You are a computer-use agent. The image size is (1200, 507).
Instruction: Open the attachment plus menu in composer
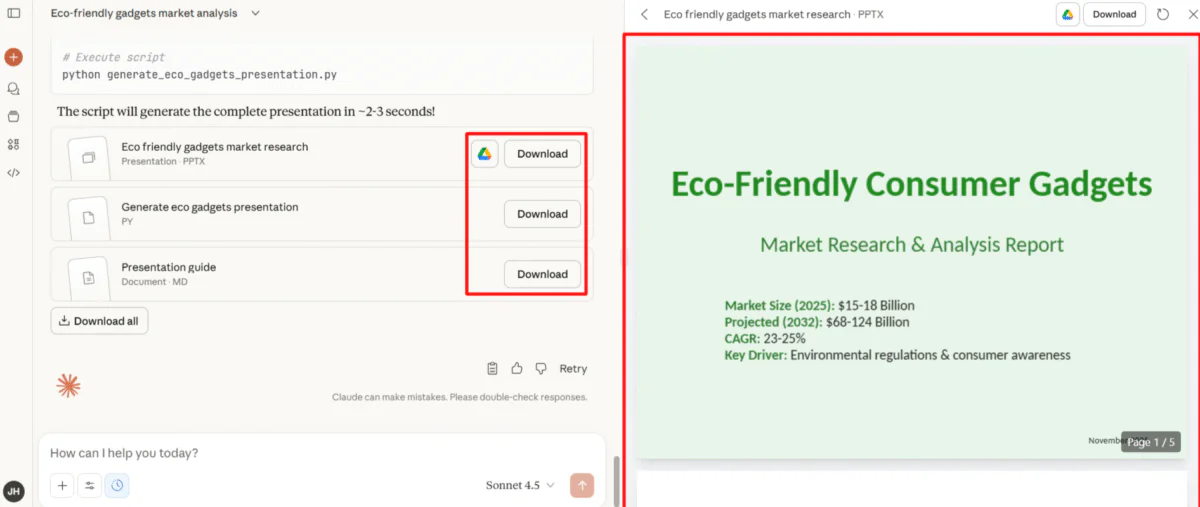pos(62,485)
